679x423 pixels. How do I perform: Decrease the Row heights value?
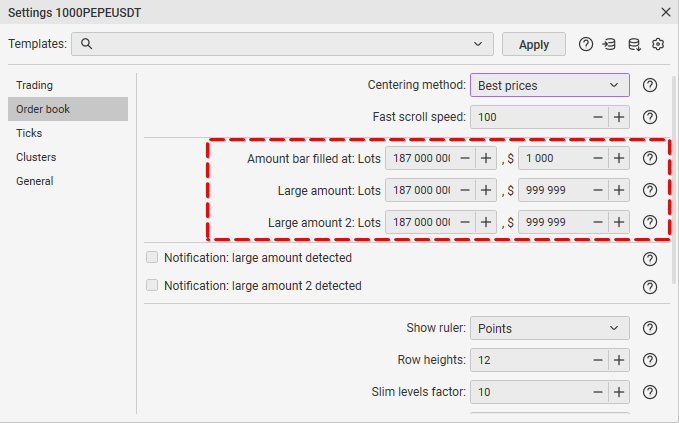[x=598, y=360]
